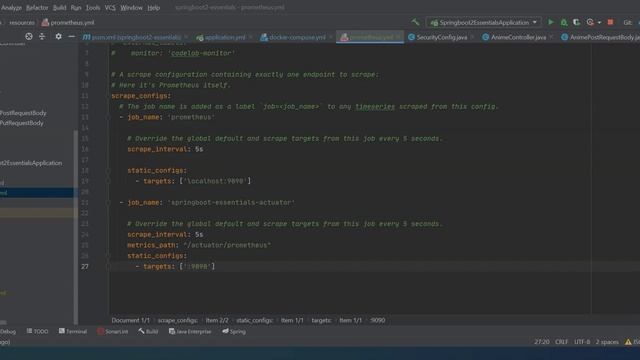Viewport: 640px width, 360px height.
Task: Click the collapse all icon in project panel
Action: tap(42, 36)
